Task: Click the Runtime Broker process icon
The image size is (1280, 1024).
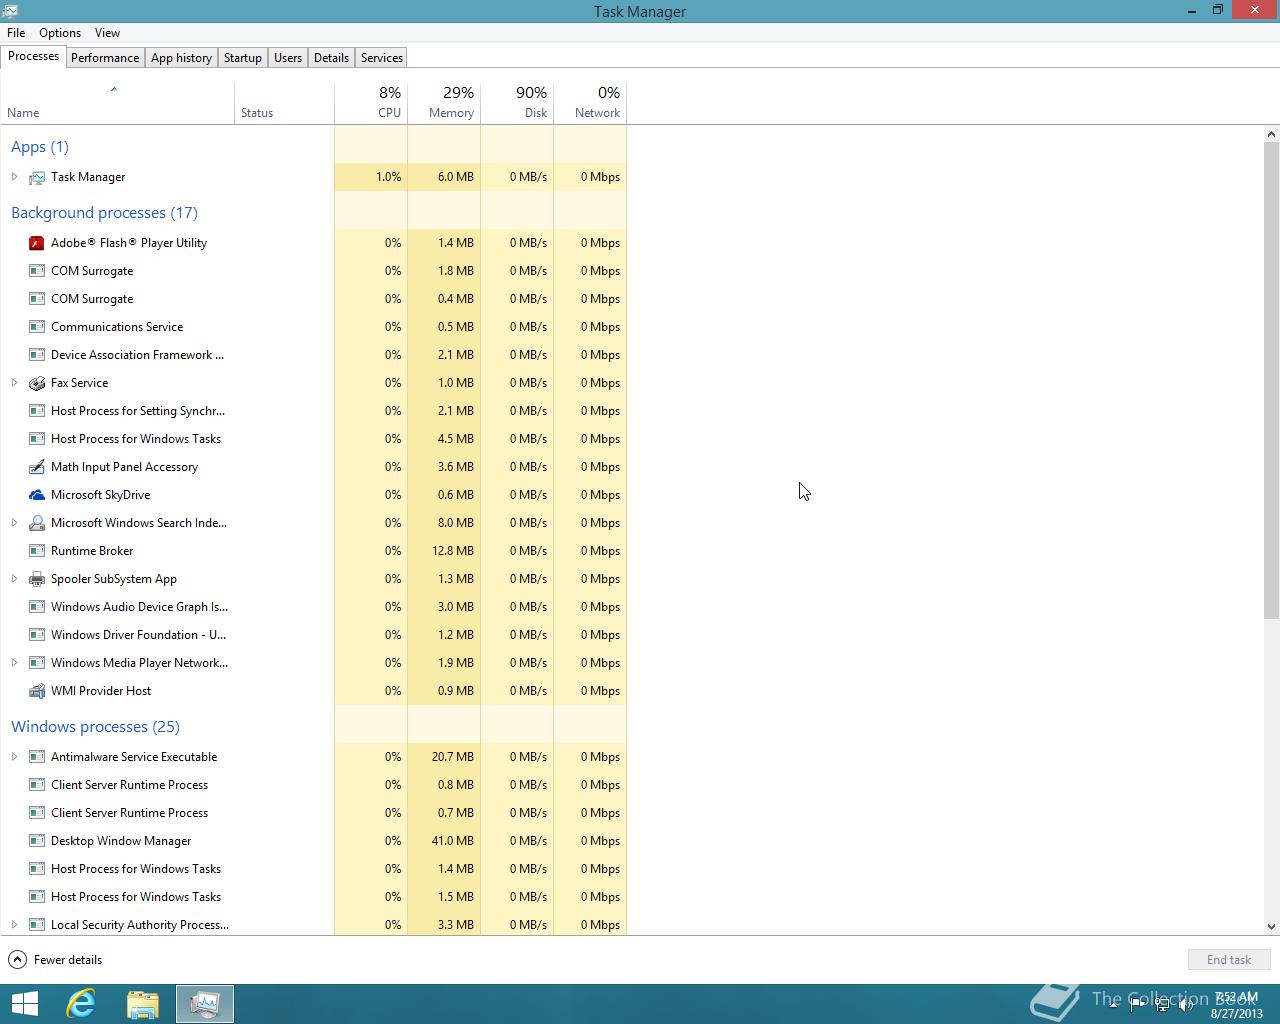Action: pyautogui.click(x=37, y=551)
